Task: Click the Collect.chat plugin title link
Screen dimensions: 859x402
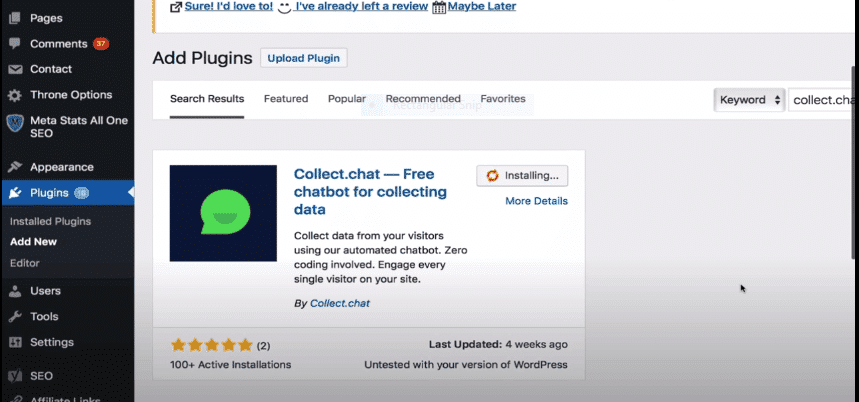Action: (x=370, y=192)
